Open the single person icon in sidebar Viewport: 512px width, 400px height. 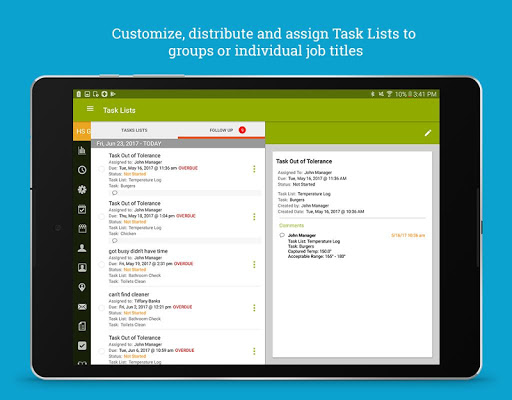[82, 248]
